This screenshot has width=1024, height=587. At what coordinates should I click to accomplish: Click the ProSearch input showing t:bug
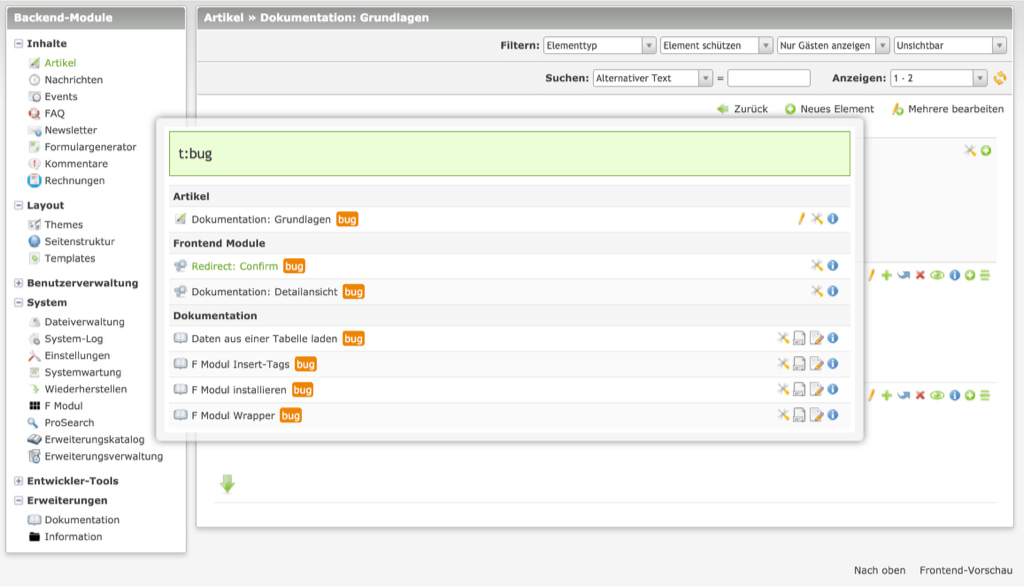[509, 153]
